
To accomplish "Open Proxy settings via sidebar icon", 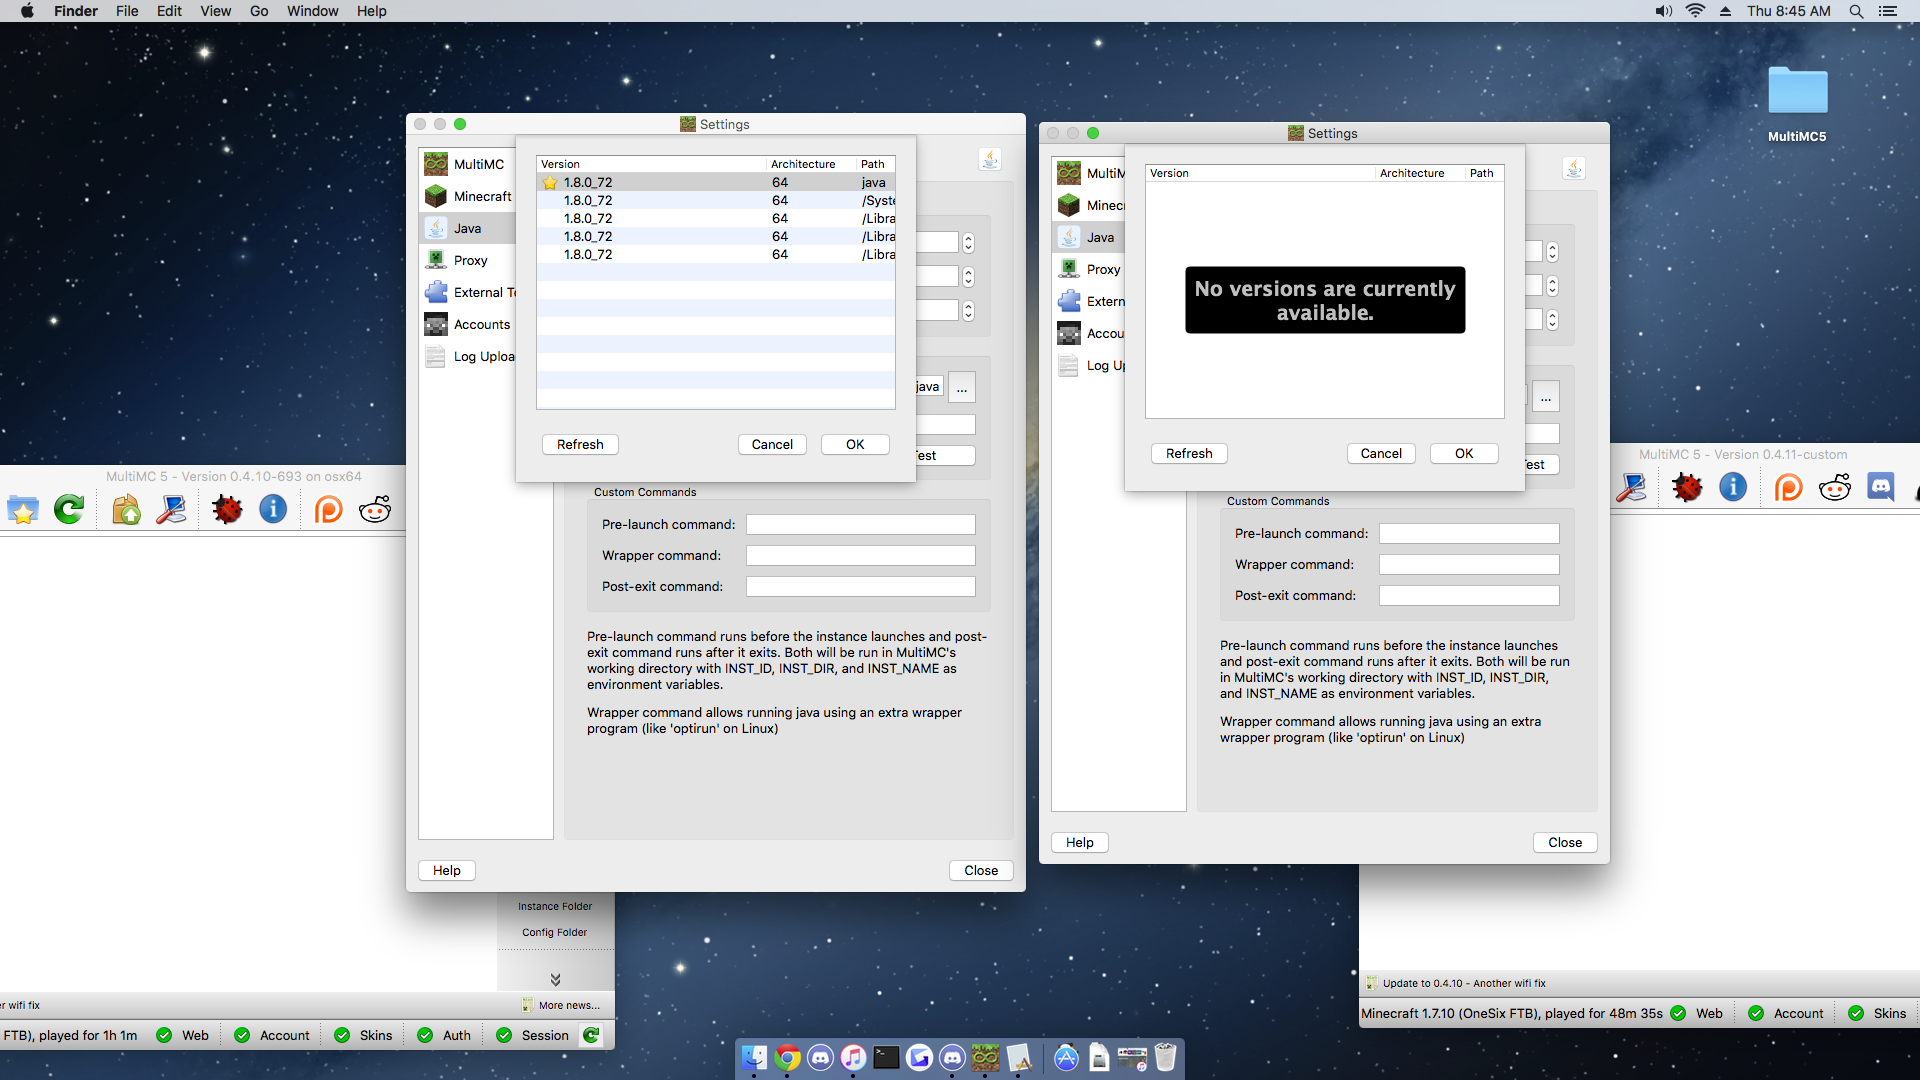I will click(x=436, y=260).
